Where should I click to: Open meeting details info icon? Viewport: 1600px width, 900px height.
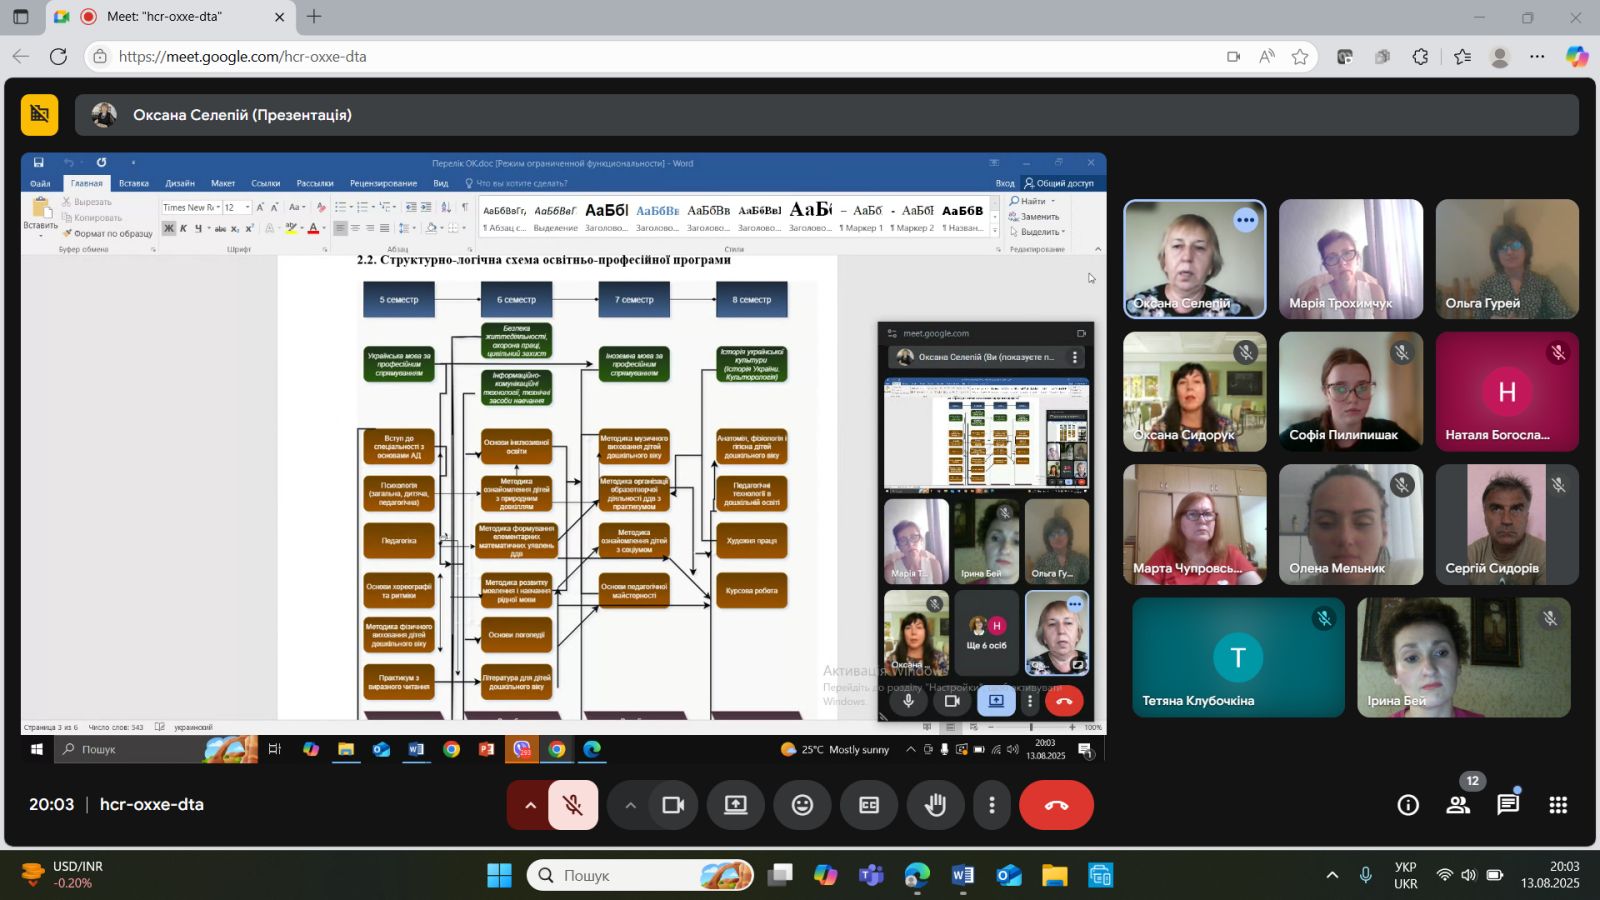(x=1408, y=805)
